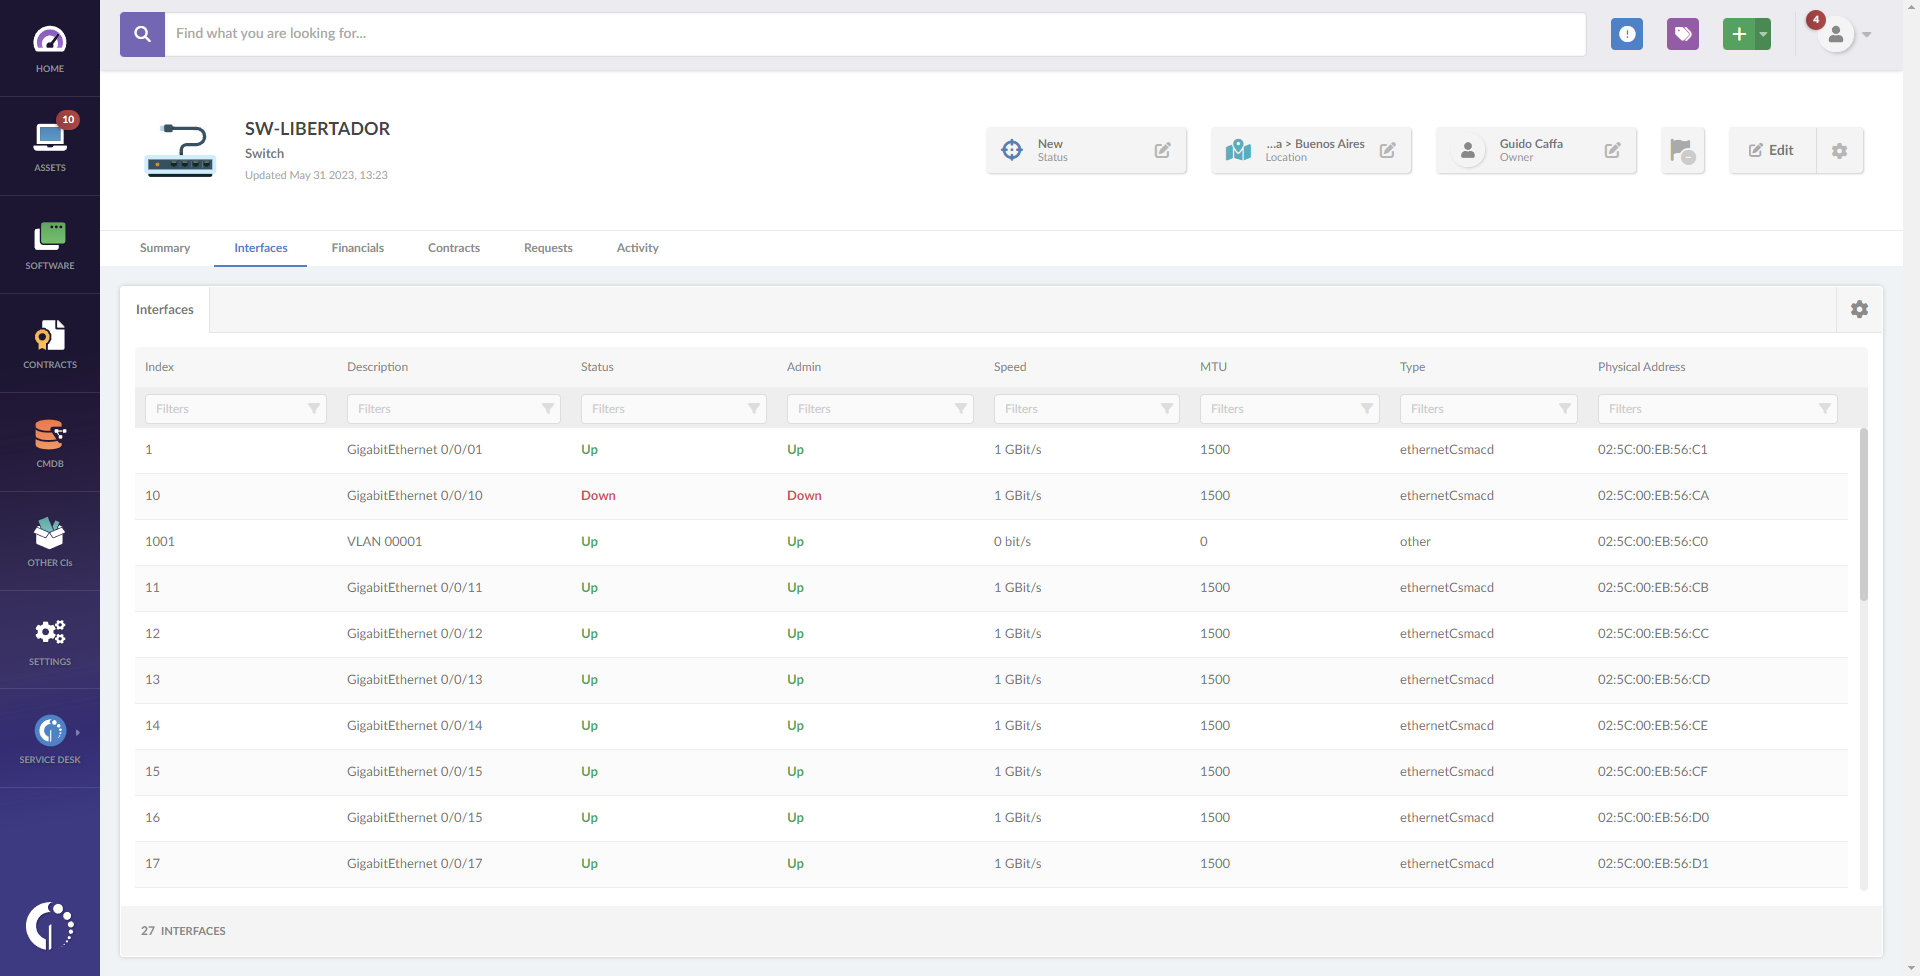Open the user account dropdown arrow
Viewport: 1920px width, 976px height.
pyautogui.click(x=1866, y=35)
